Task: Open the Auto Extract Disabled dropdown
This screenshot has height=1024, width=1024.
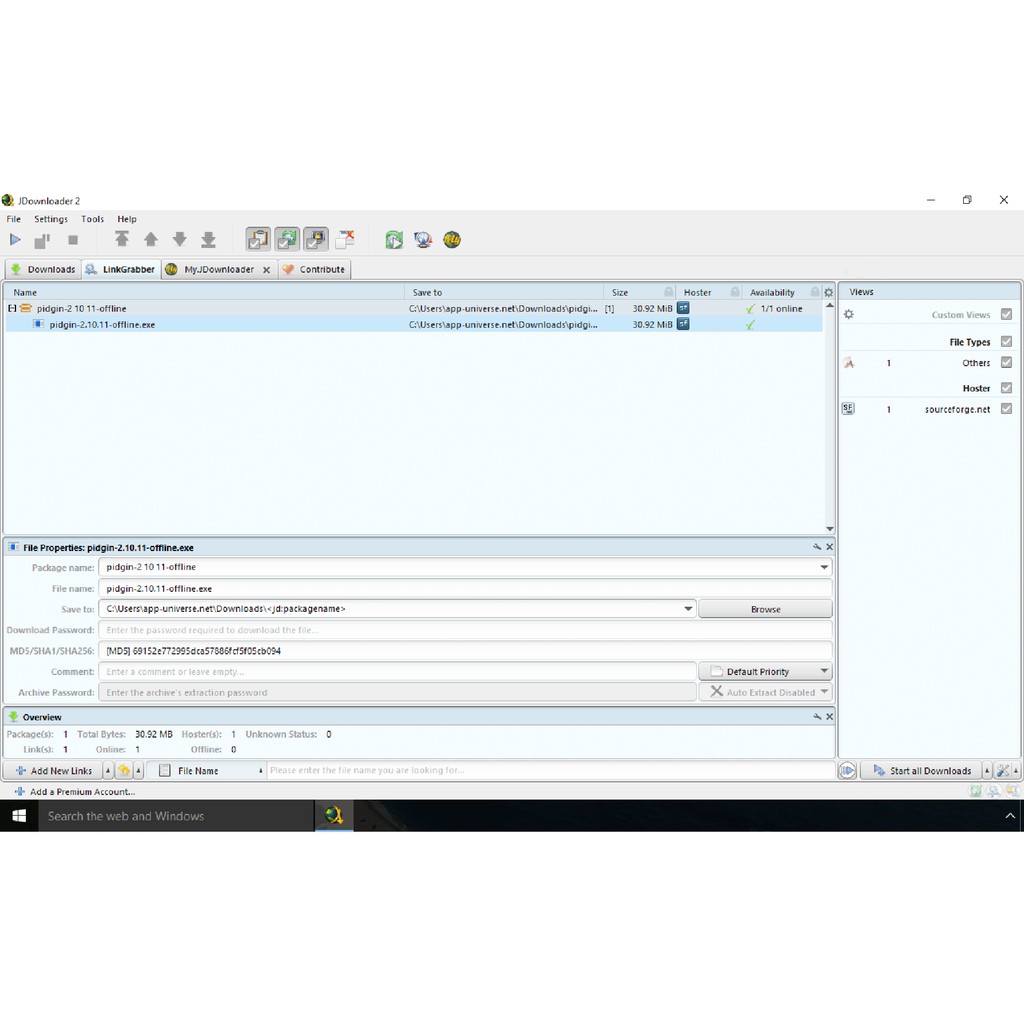Action: (x=765, y=692)
